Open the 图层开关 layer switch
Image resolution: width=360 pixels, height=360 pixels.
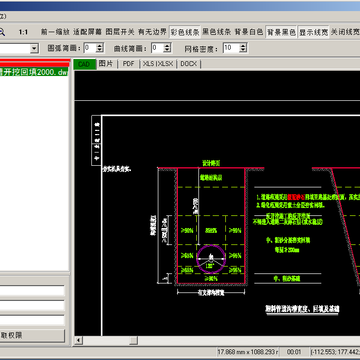coord(120,32)
